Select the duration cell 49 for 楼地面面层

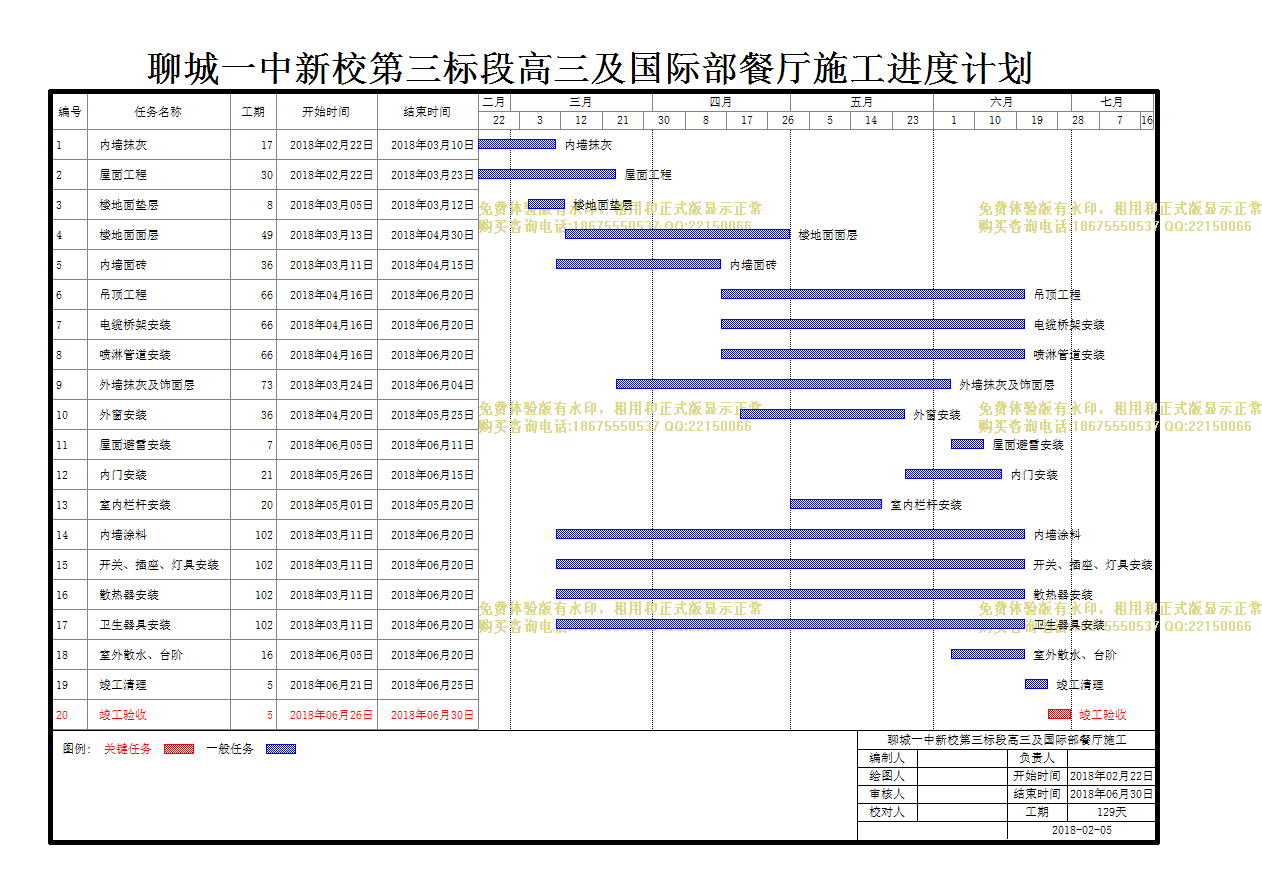click(x=254, y=235)
